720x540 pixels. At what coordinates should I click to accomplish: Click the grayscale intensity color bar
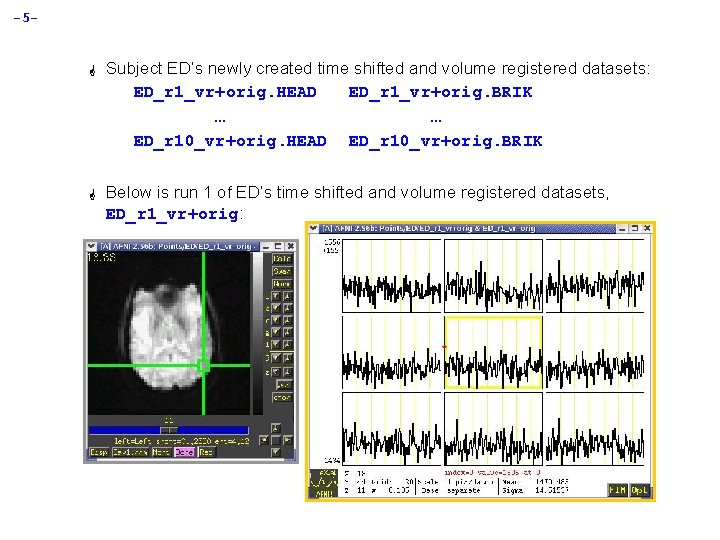258,334
